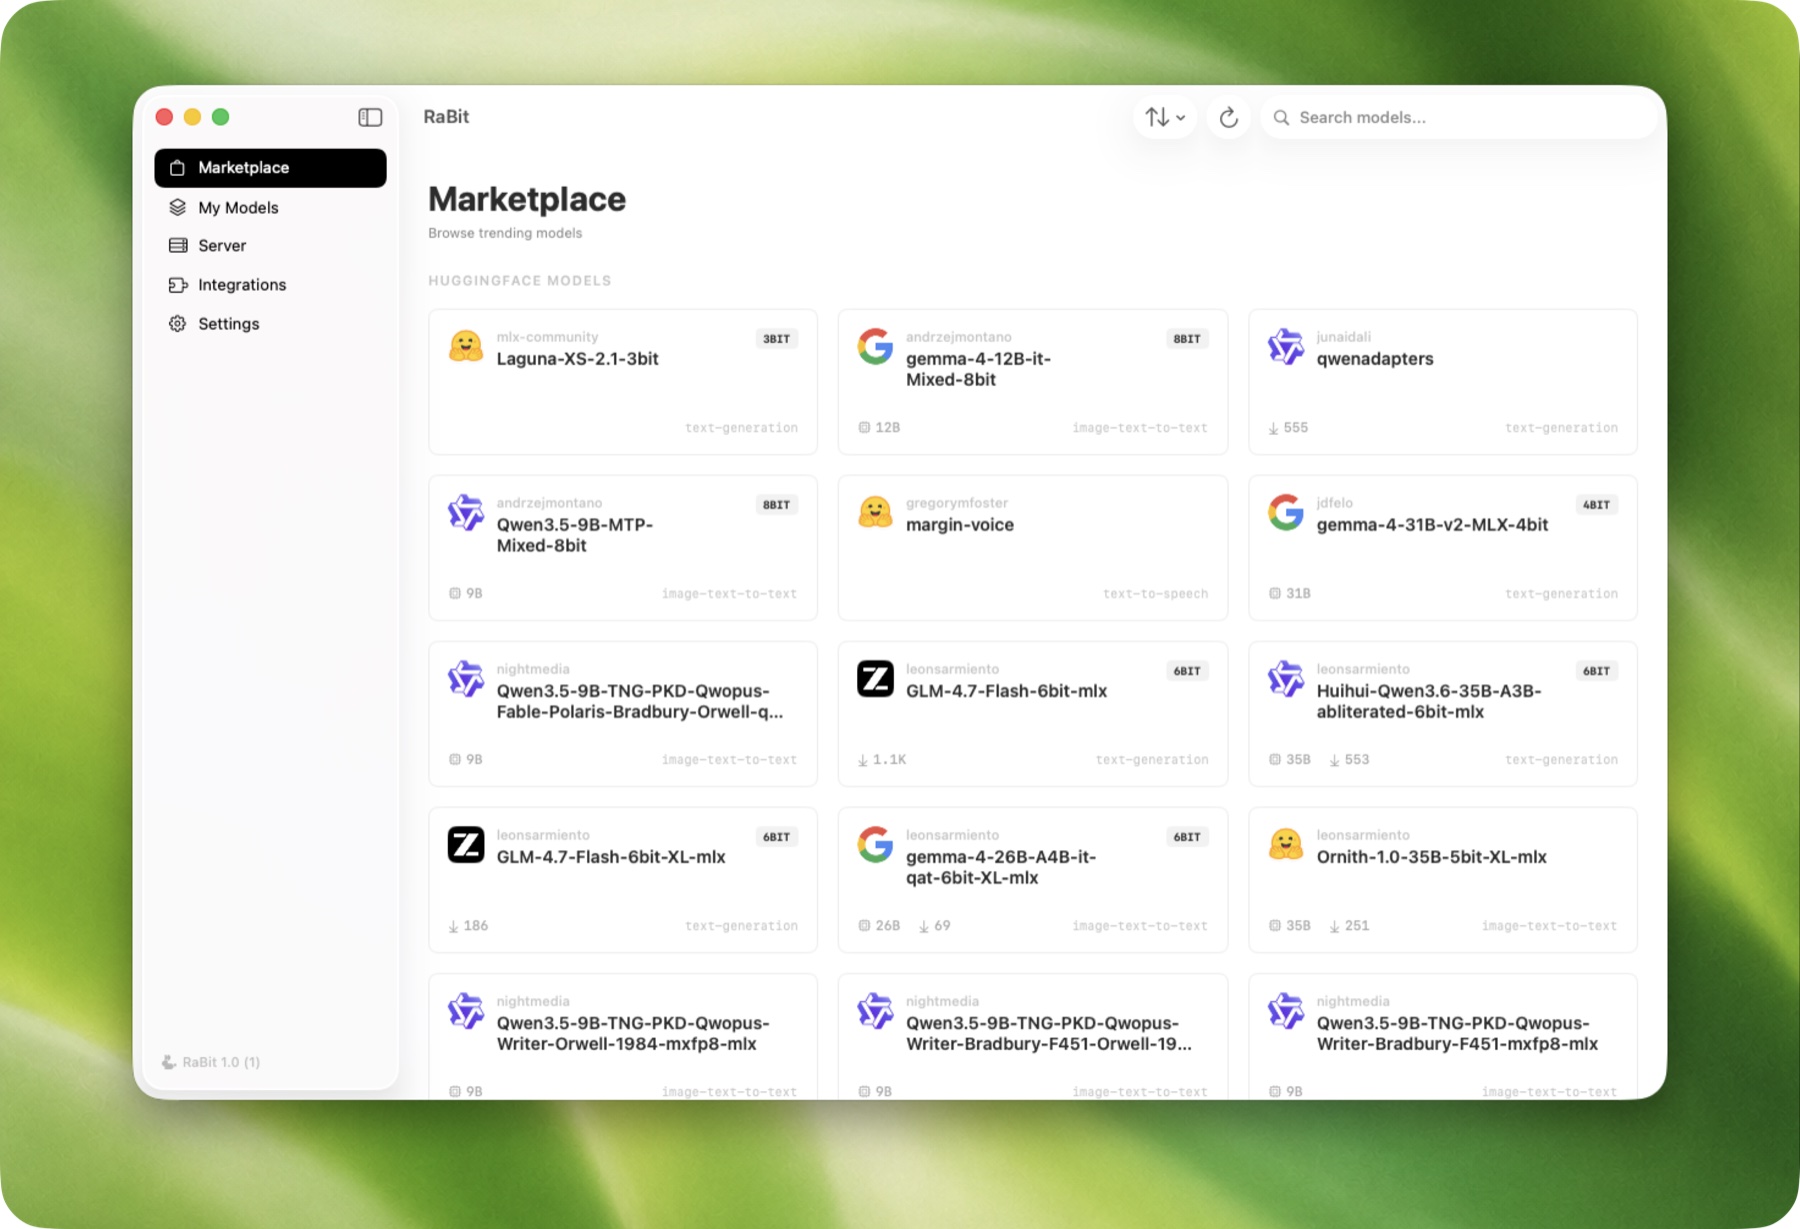Click the Qwen icon on Fable-Polaris-Bradbury-Orwell model

[466, 678]
